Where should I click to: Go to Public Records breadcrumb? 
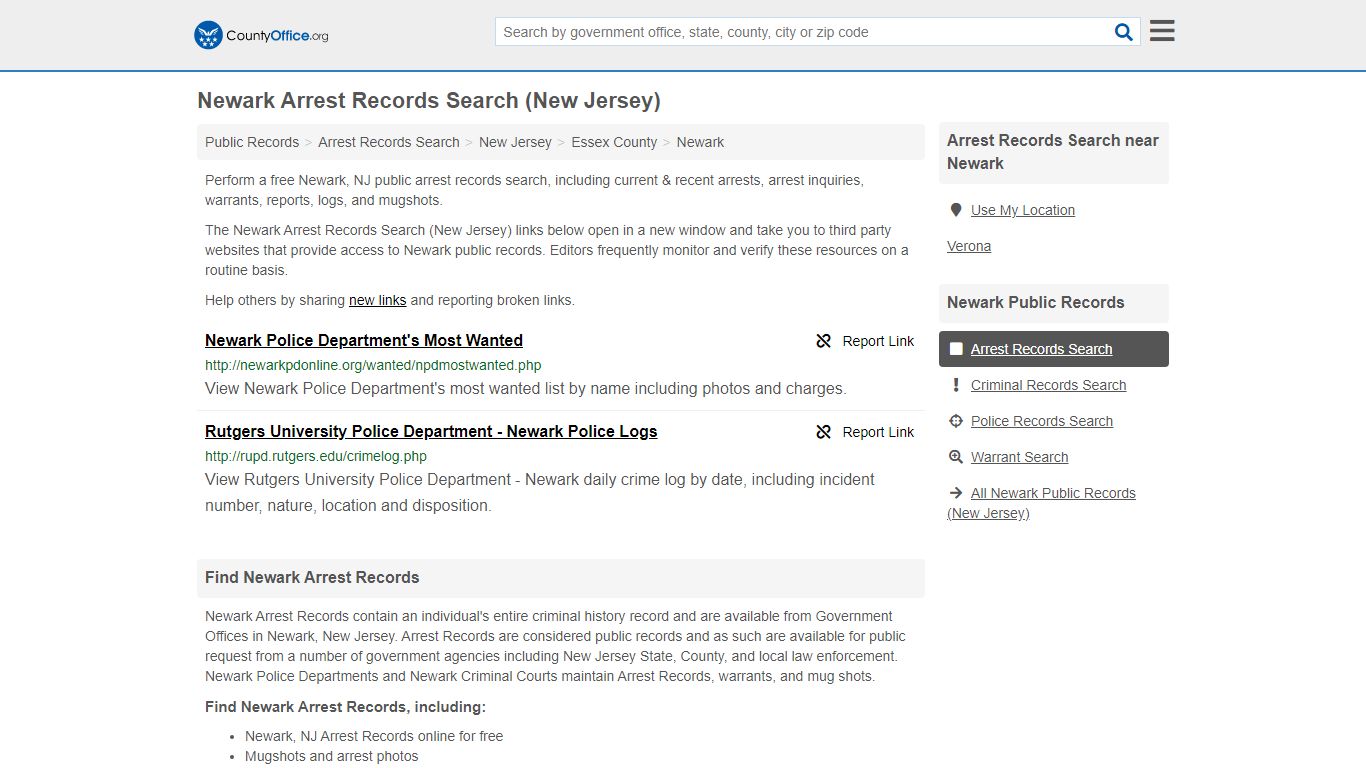pyautogui.click(x=252, y=142)
